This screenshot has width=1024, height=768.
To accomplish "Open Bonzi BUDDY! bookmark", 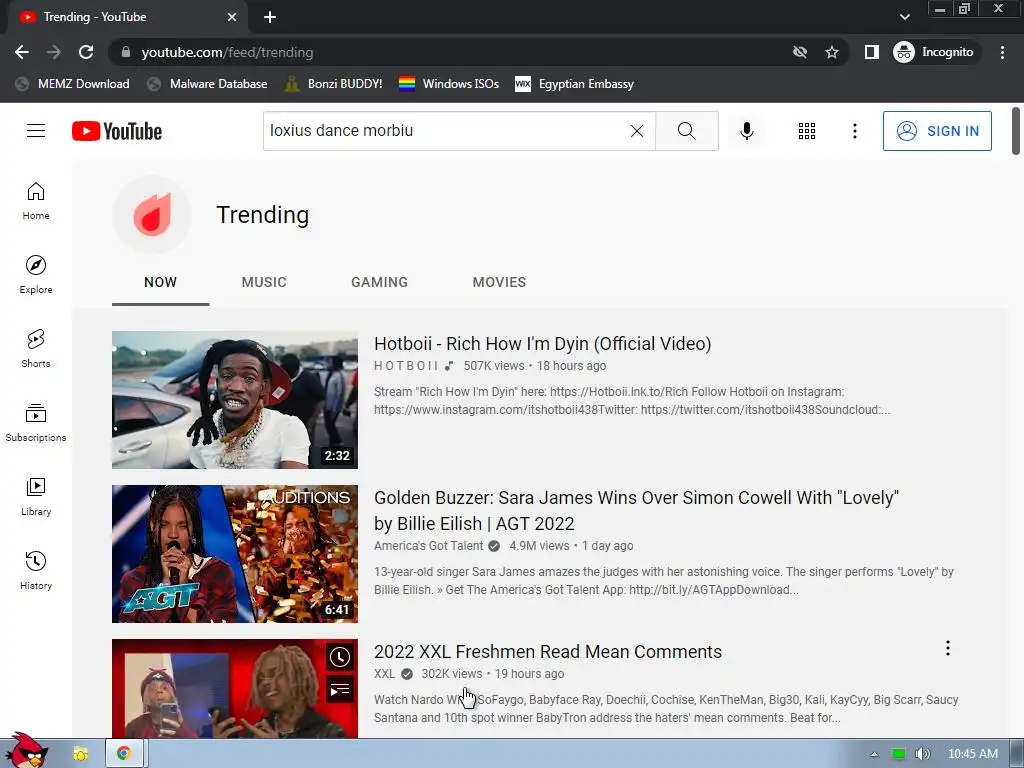I will point(334,84).
